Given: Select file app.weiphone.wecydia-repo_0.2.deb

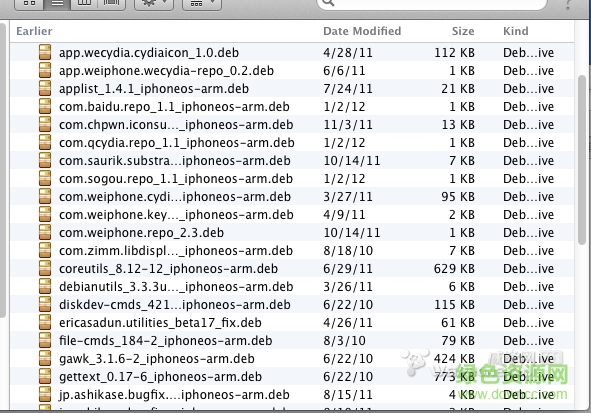Looking at the screenshot, I should (x=166, y=71).
